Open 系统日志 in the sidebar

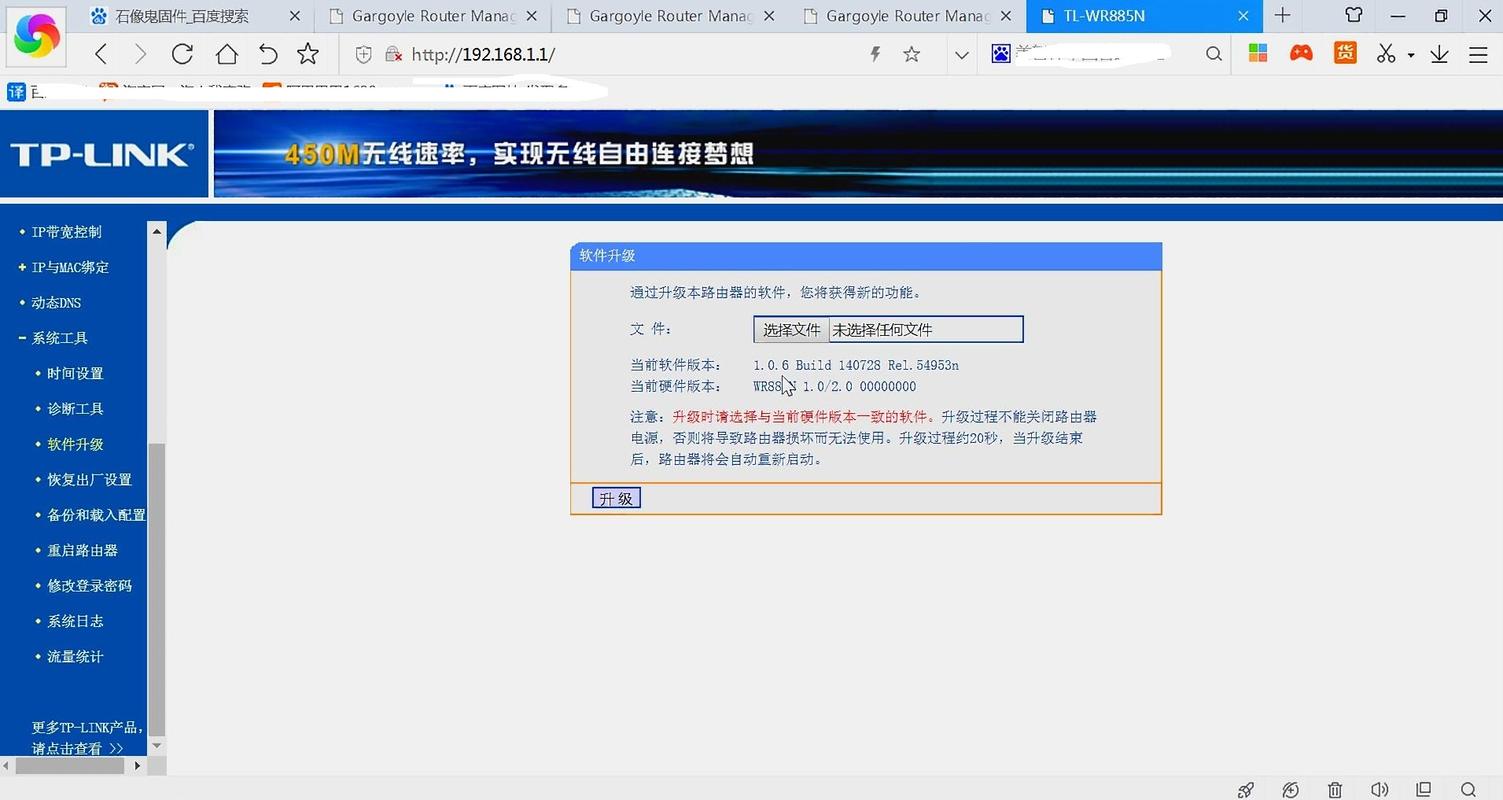coord(75,621)
